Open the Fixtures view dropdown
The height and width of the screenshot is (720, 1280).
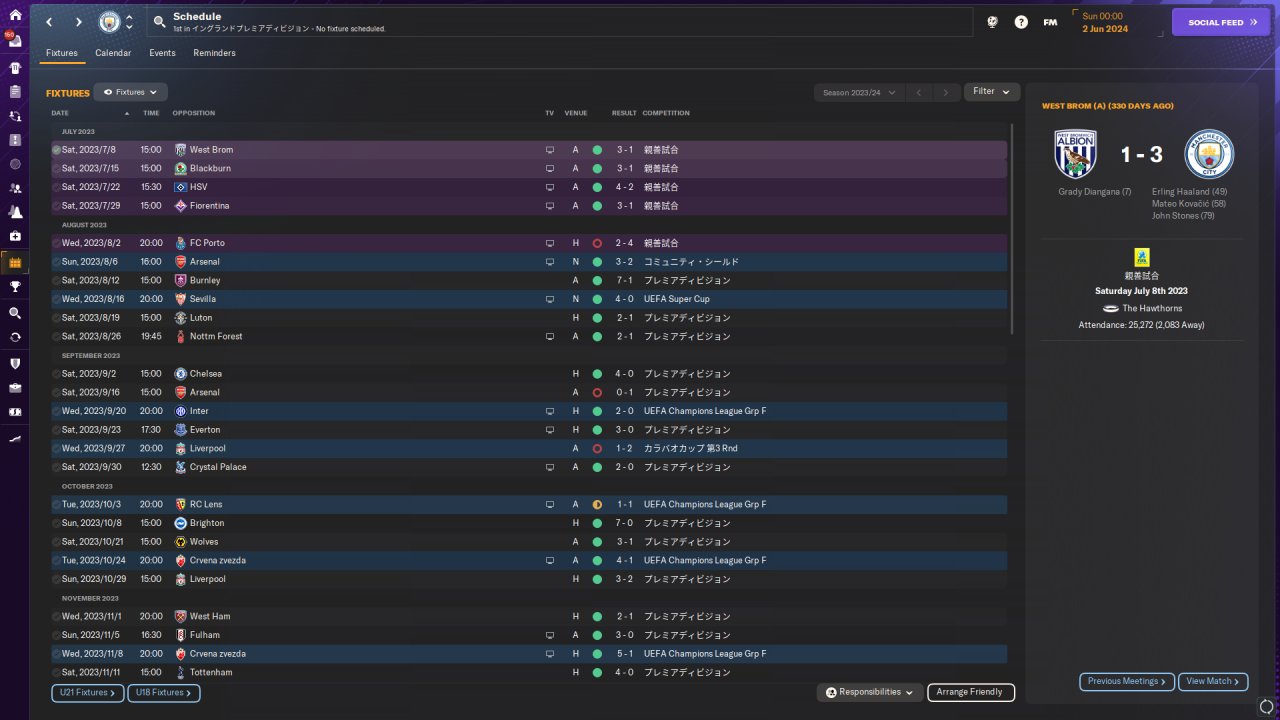tap(130, 92)
